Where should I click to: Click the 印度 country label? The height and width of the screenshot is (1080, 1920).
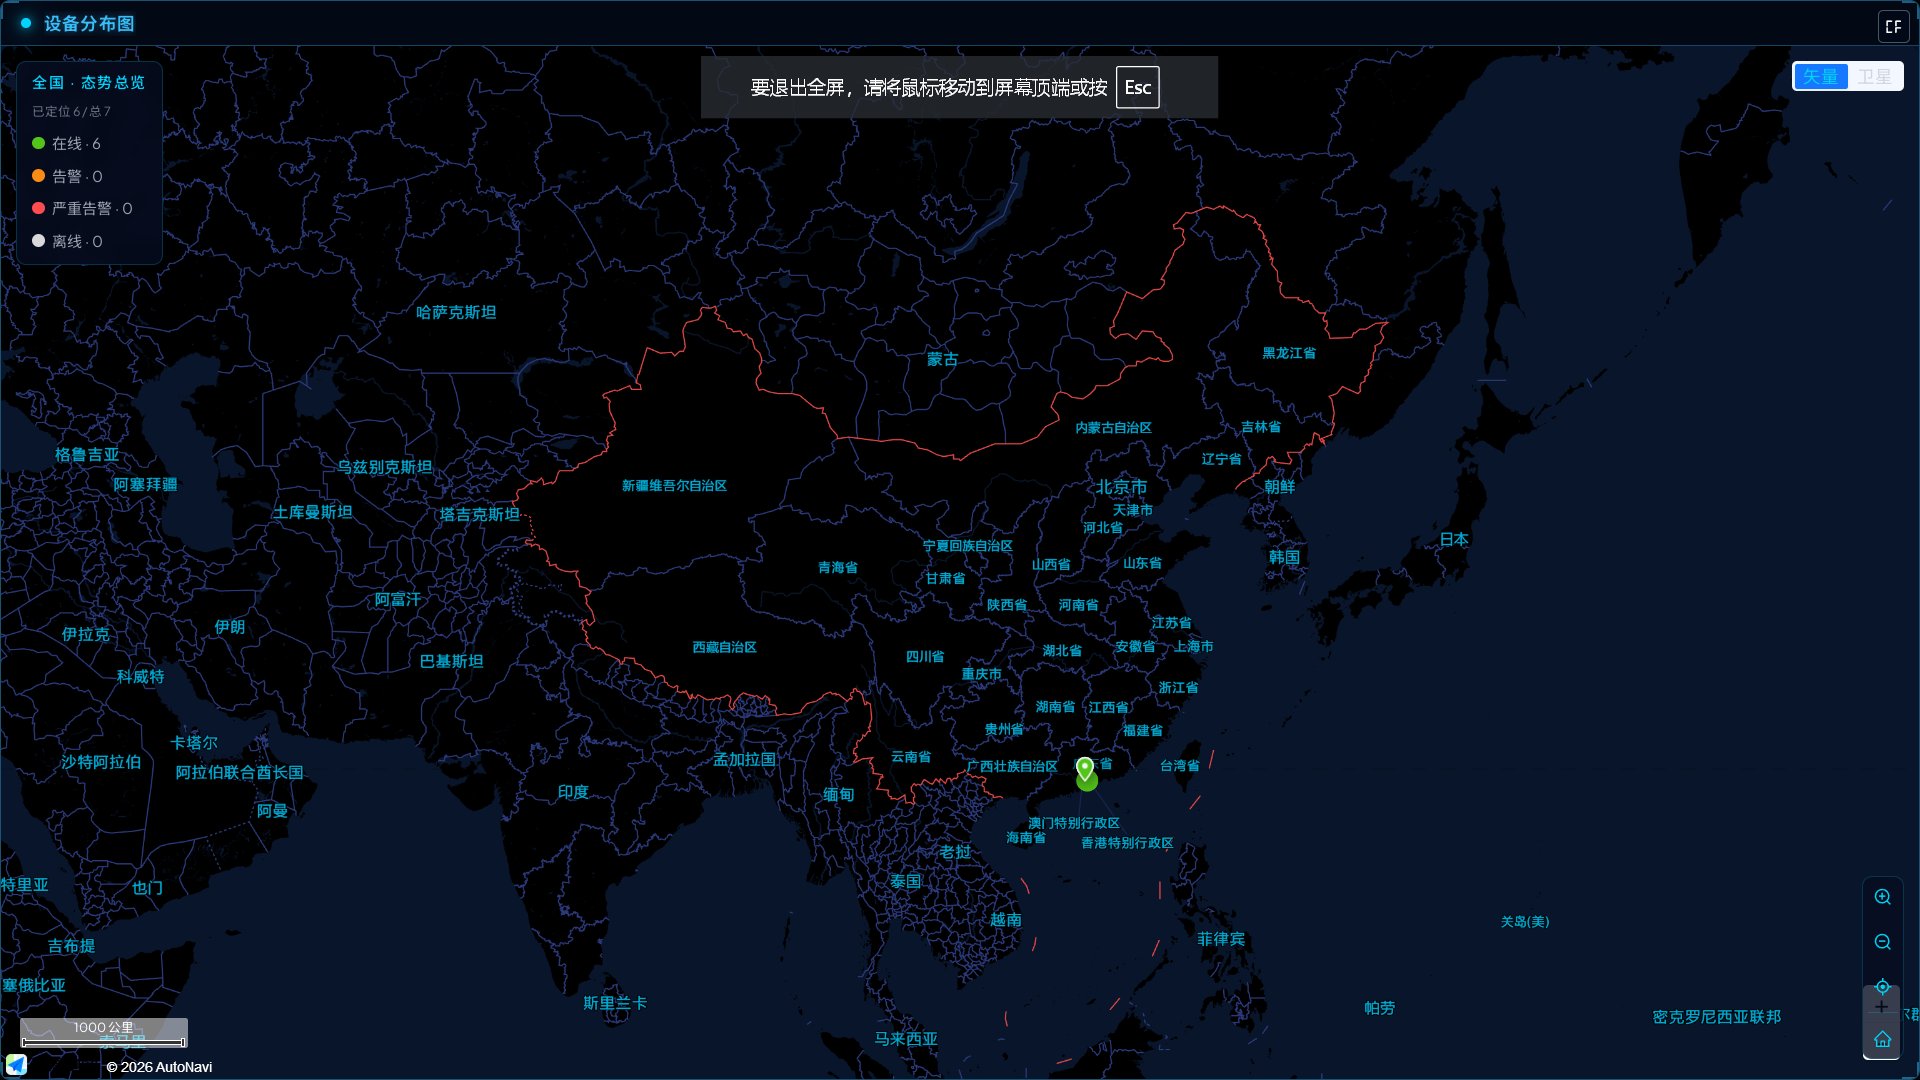573,792
